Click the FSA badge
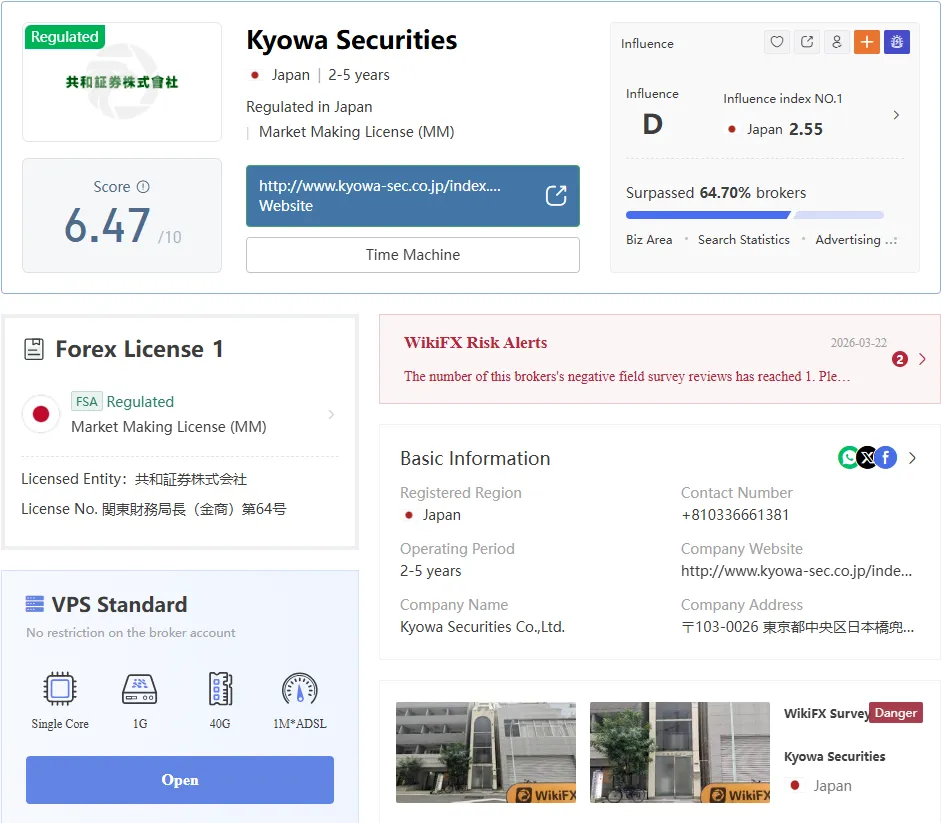This screenshot has height=823, width=941. coord(86,402)
